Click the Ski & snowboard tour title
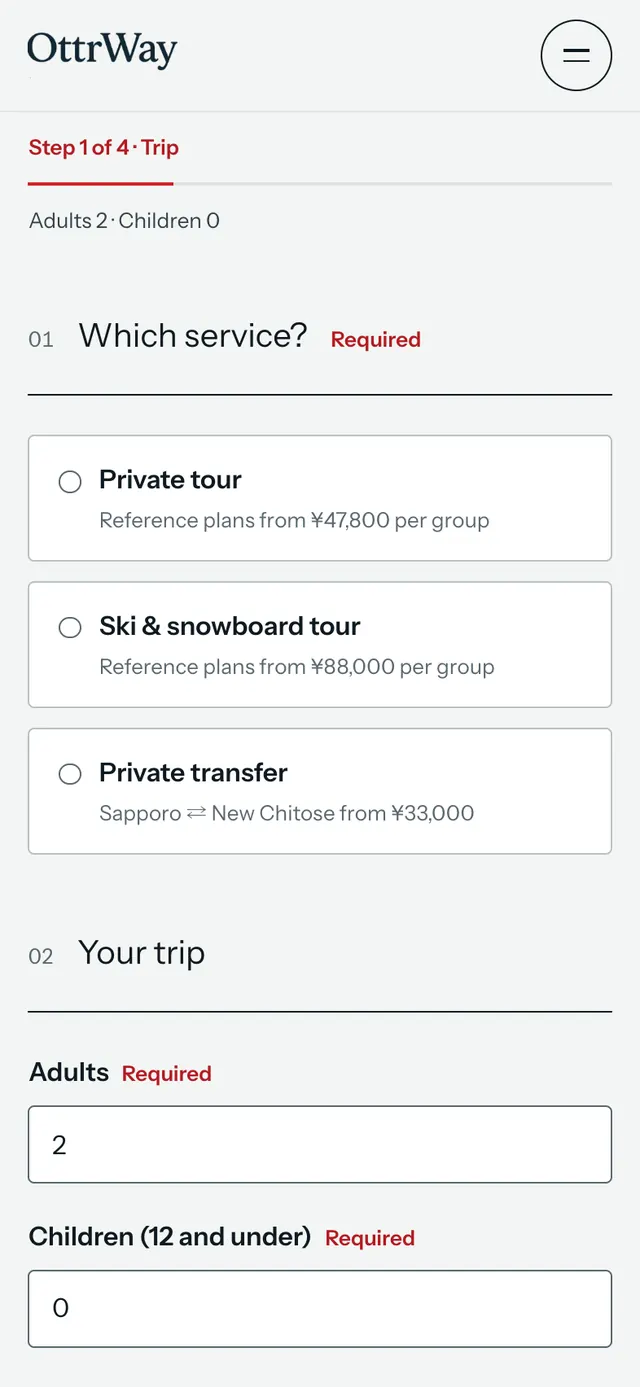640x1387 pixels. [x=230, y=626]
